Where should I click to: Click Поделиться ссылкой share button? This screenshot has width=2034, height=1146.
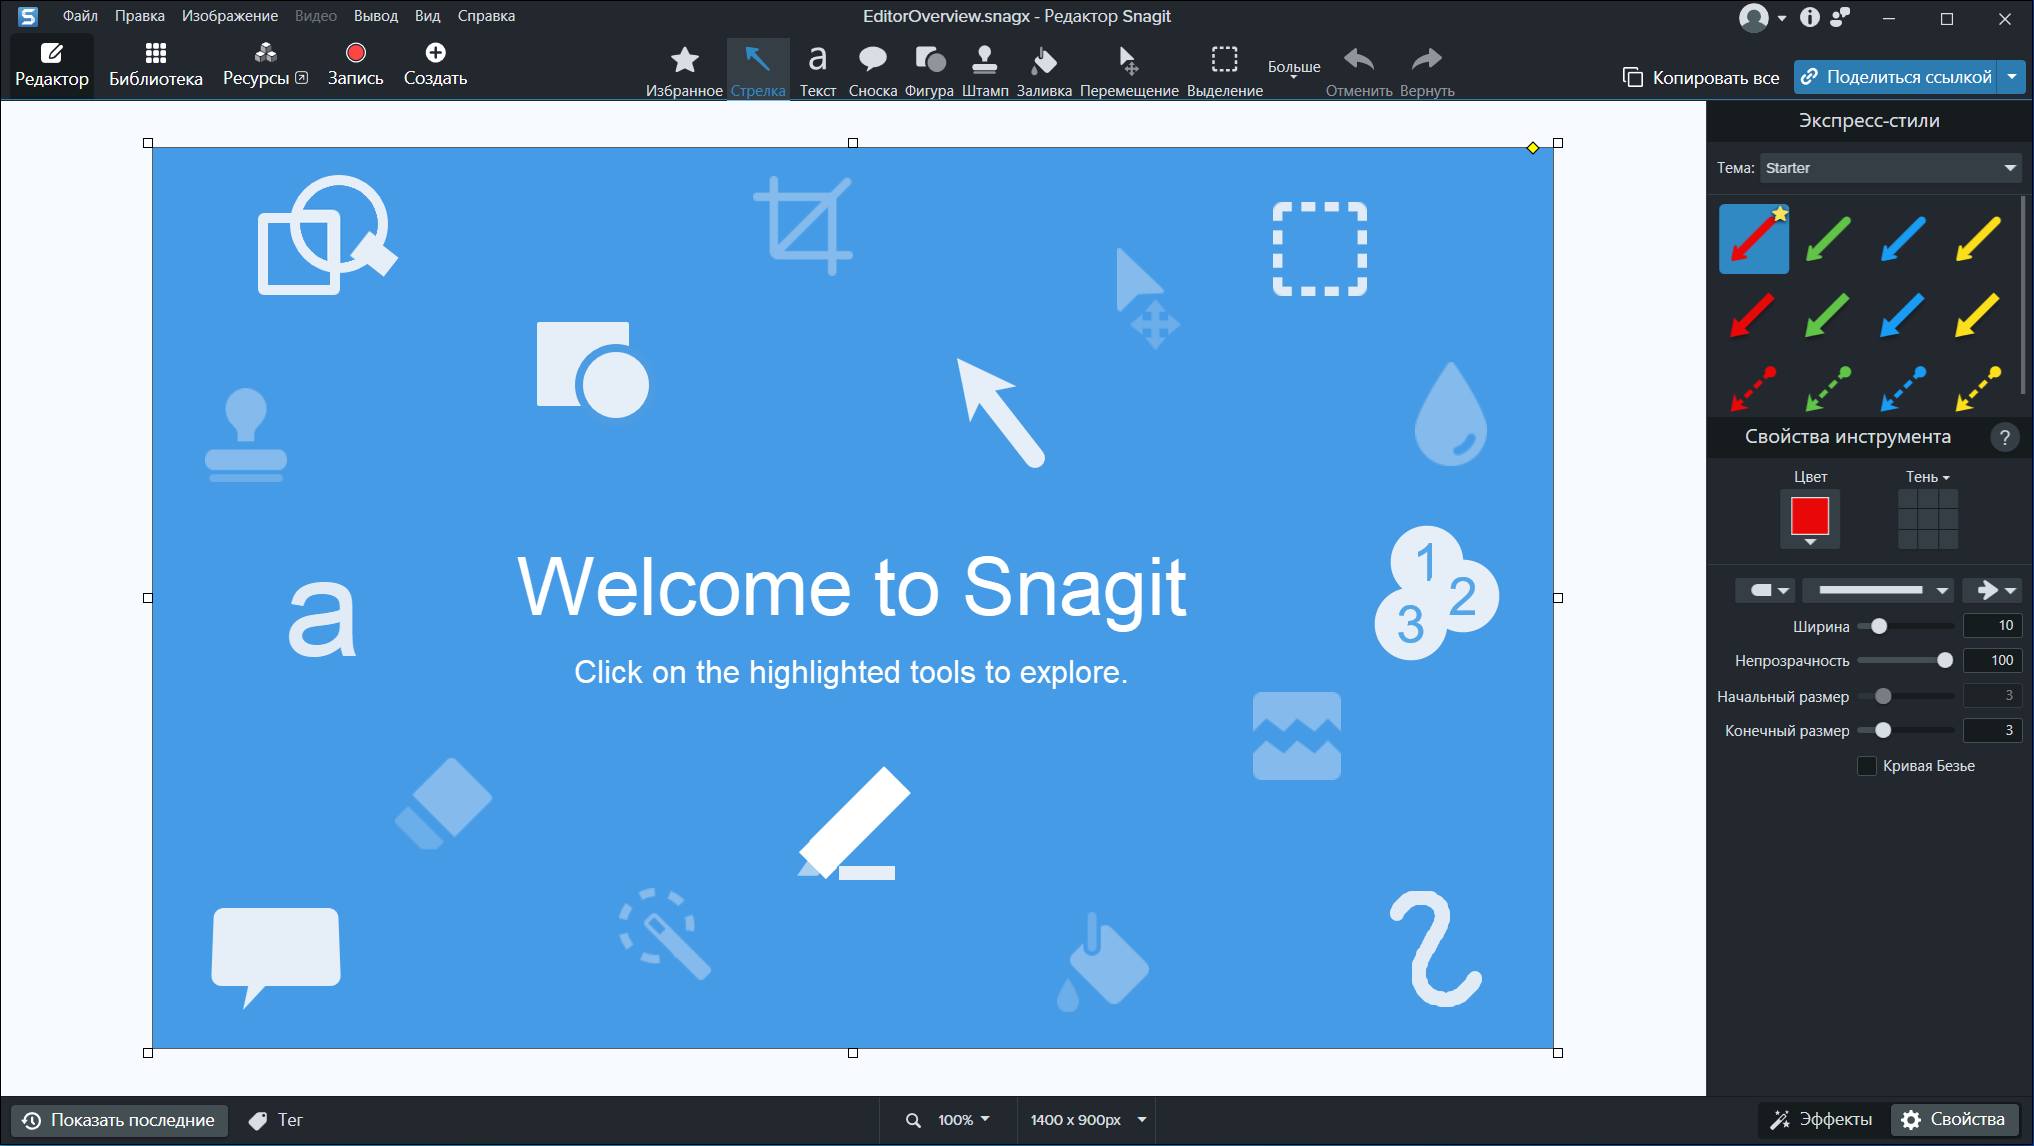pos(1896,77)
